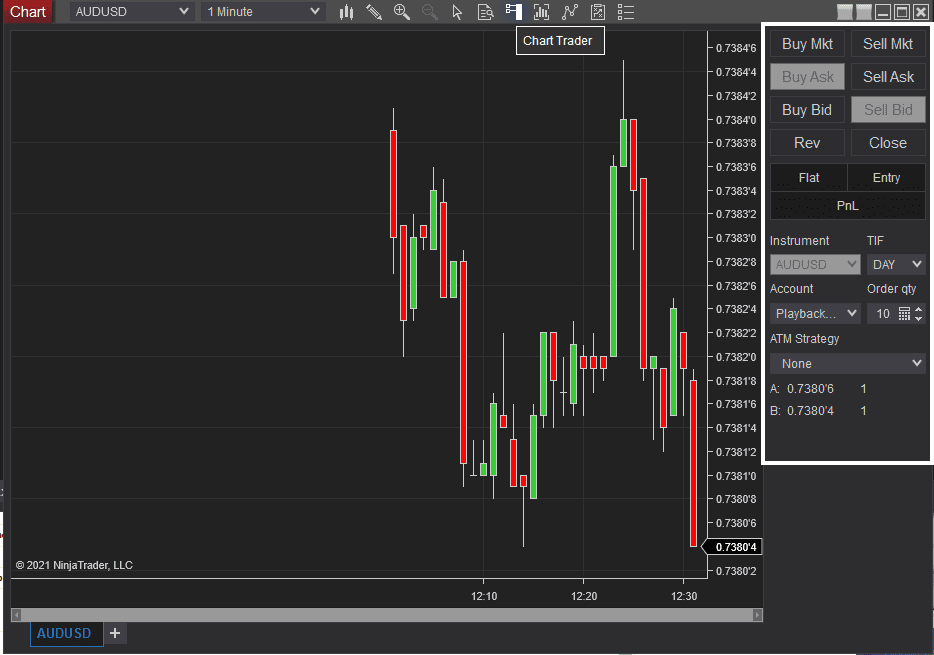Image resolution: width=934 pixels, height=655 pixels.
Task: Click the horizontal chart scrollbar
Action: tap(387, 615)
